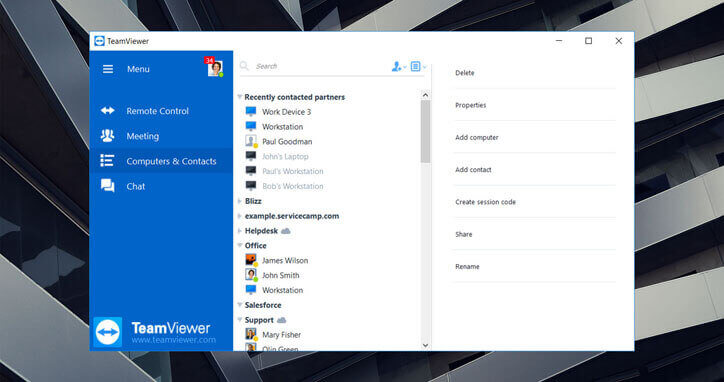Click the search magnifier icon

coord(244,66)
